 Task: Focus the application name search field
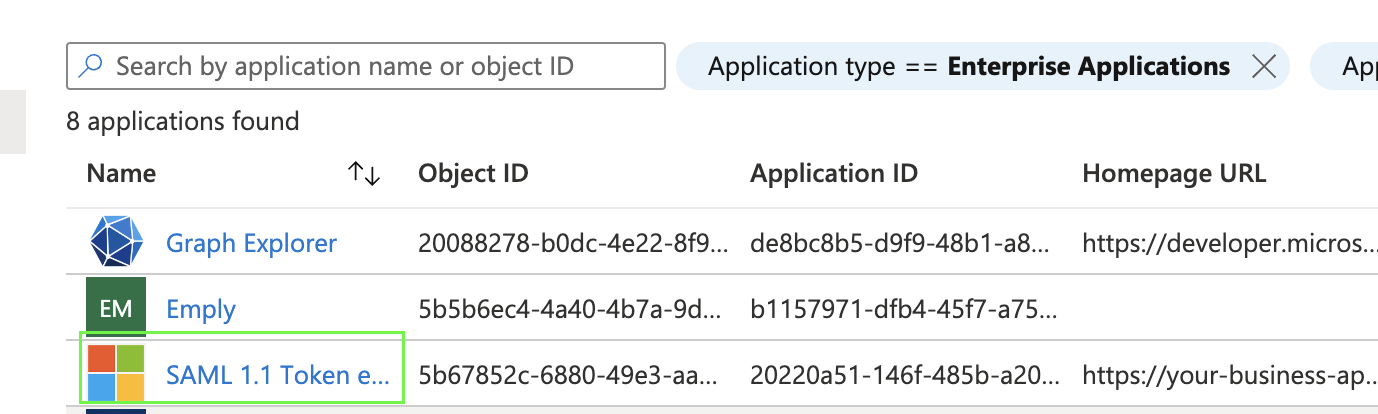[380, 67]
